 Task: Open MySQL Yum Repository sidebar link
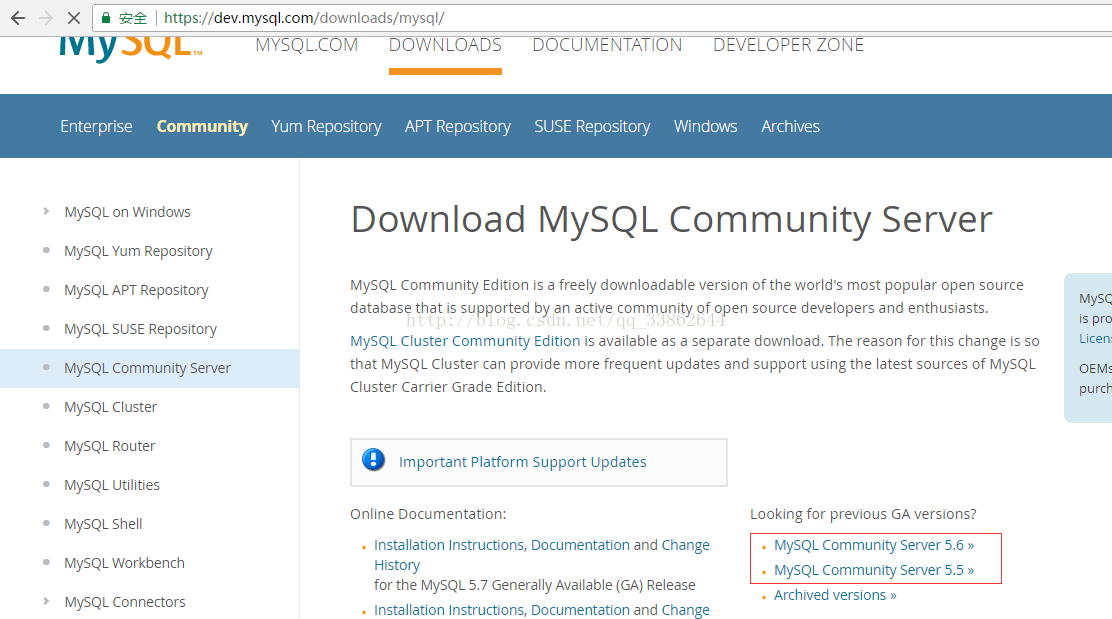click(x=138, y=251)
